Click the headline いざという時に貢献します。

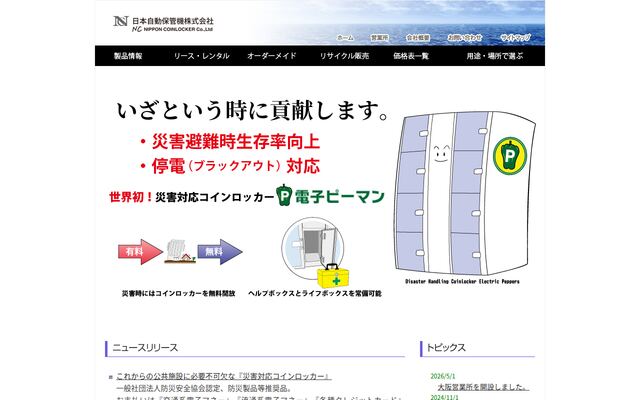(x=252, y=111)
